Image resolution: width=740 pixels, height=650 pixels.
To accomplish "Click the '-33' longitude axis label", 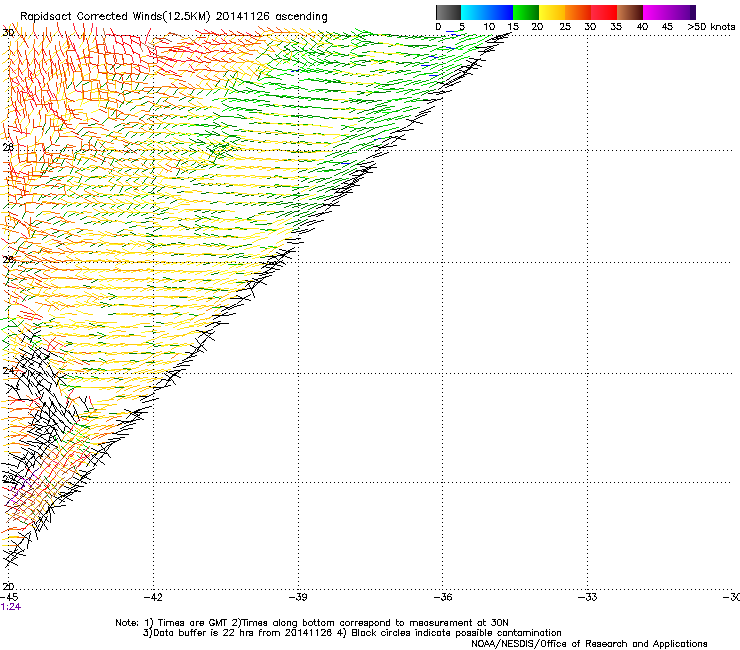I will click(587, 597).
